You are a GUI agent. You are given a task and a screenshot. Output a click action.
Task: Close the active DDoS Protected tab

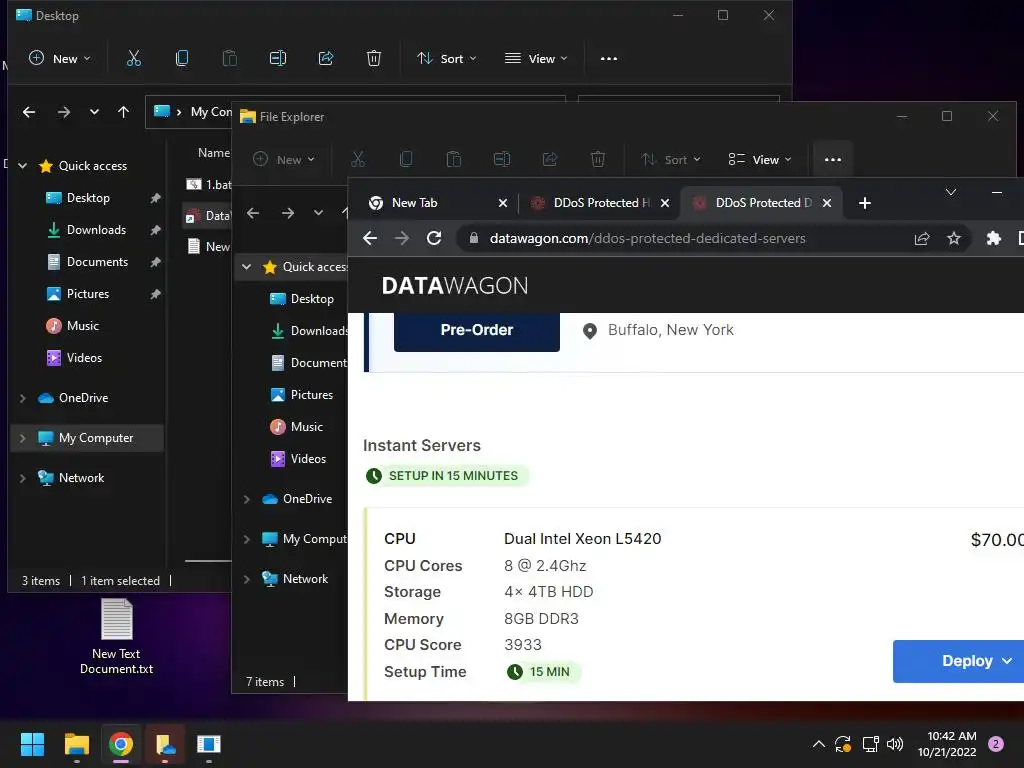coord(827,203)
